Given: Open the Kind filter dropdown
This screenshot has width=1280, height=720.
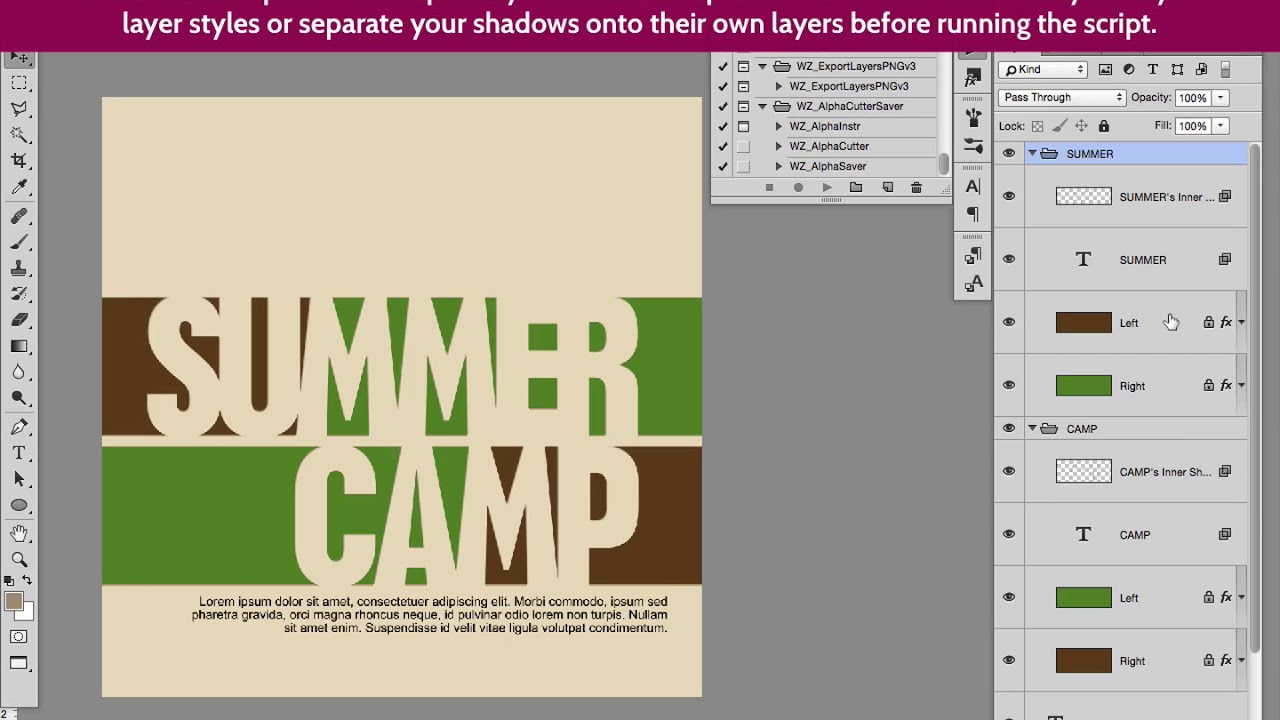Looking at the screenshot, I should point(1044,69).
